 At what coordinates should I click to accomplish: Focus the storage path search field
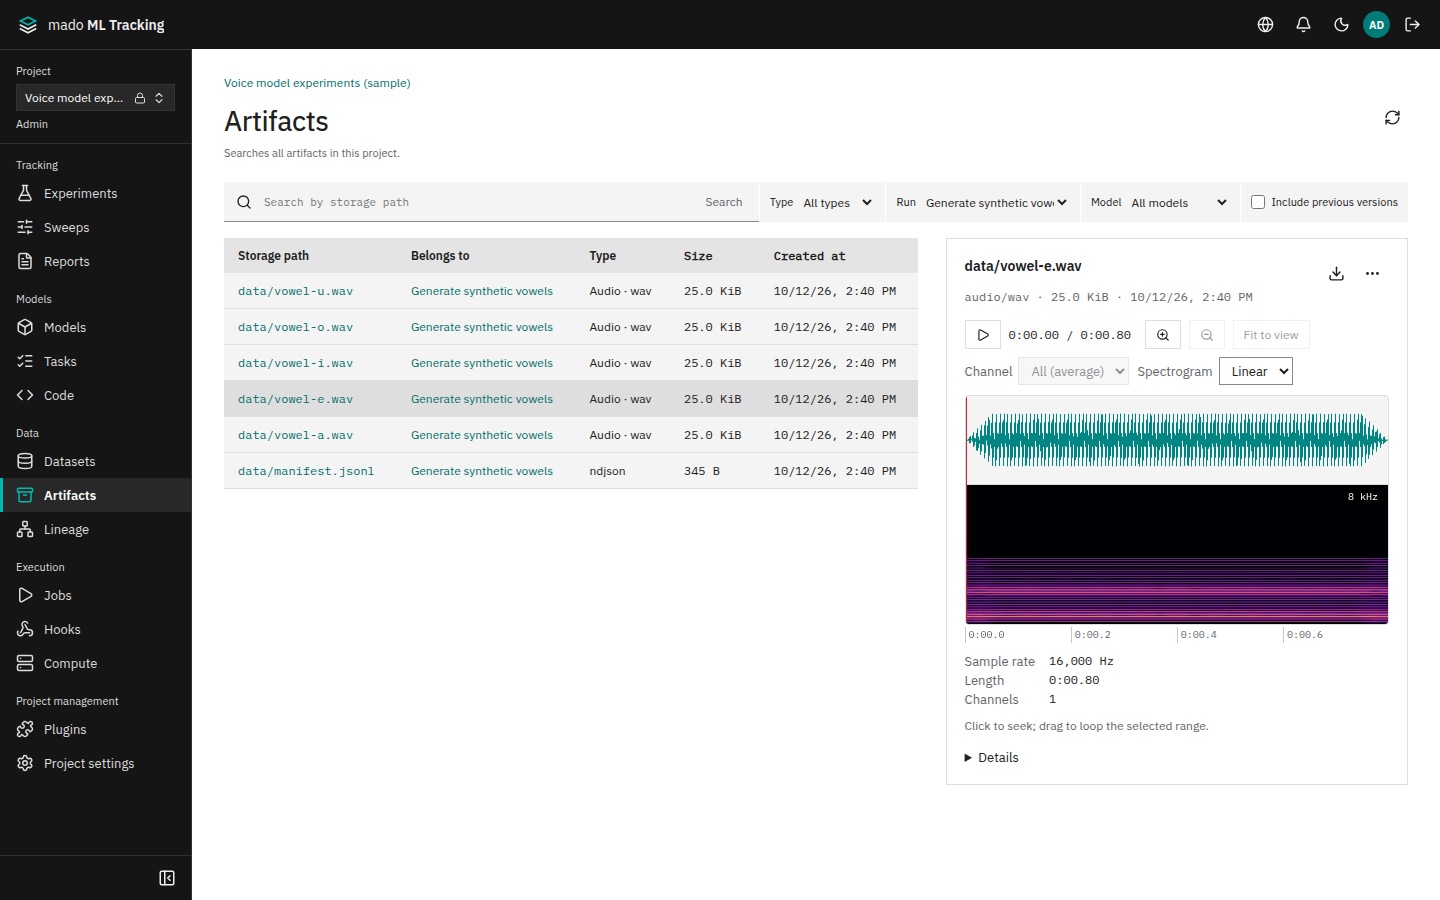point(476,202)
